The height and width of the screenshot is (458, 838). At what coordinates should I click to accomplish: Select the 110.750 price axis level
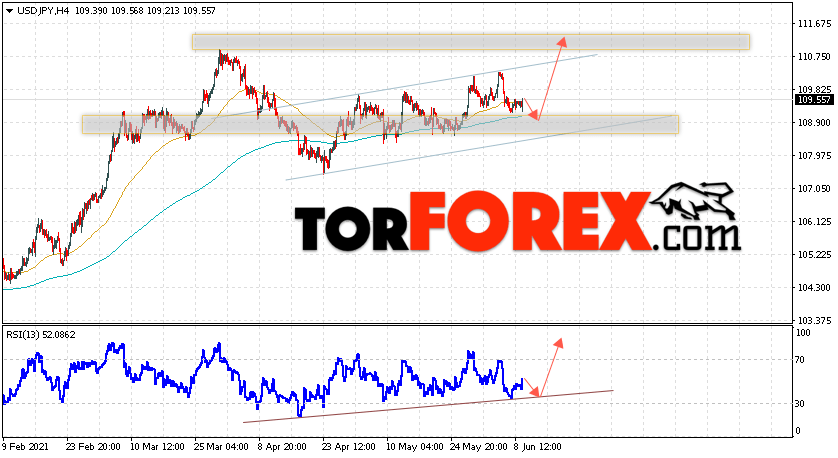coord(814,57)
